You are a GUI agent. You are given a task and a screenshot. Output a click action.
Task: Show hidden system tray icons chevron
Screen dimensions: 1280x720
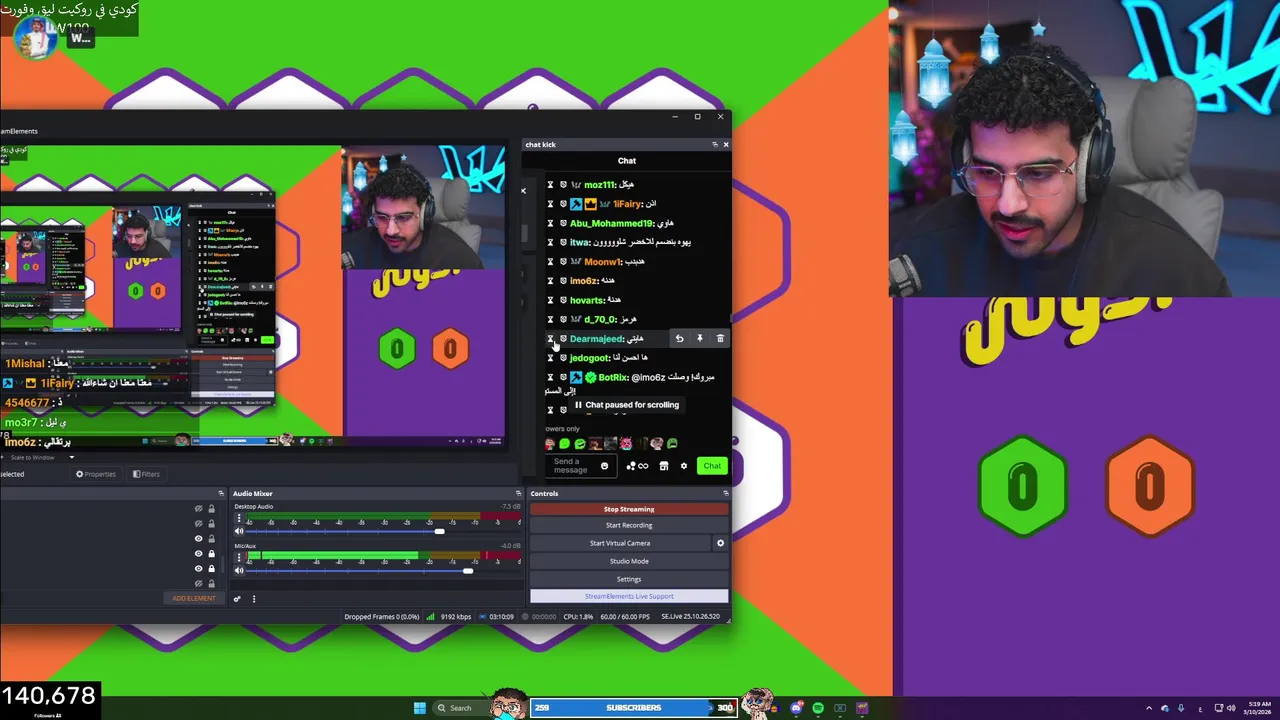[1148, 708]
